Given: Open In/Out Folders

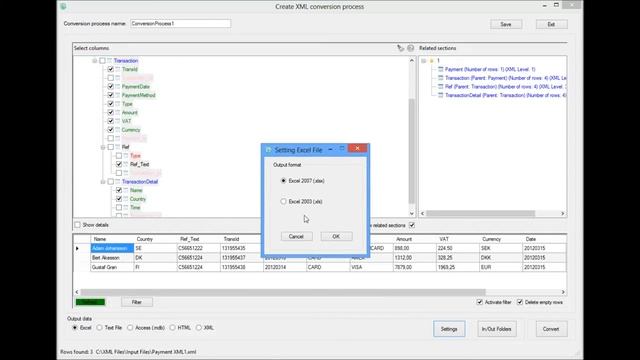Looking at the screenshot, I should (x=497, y=329).
